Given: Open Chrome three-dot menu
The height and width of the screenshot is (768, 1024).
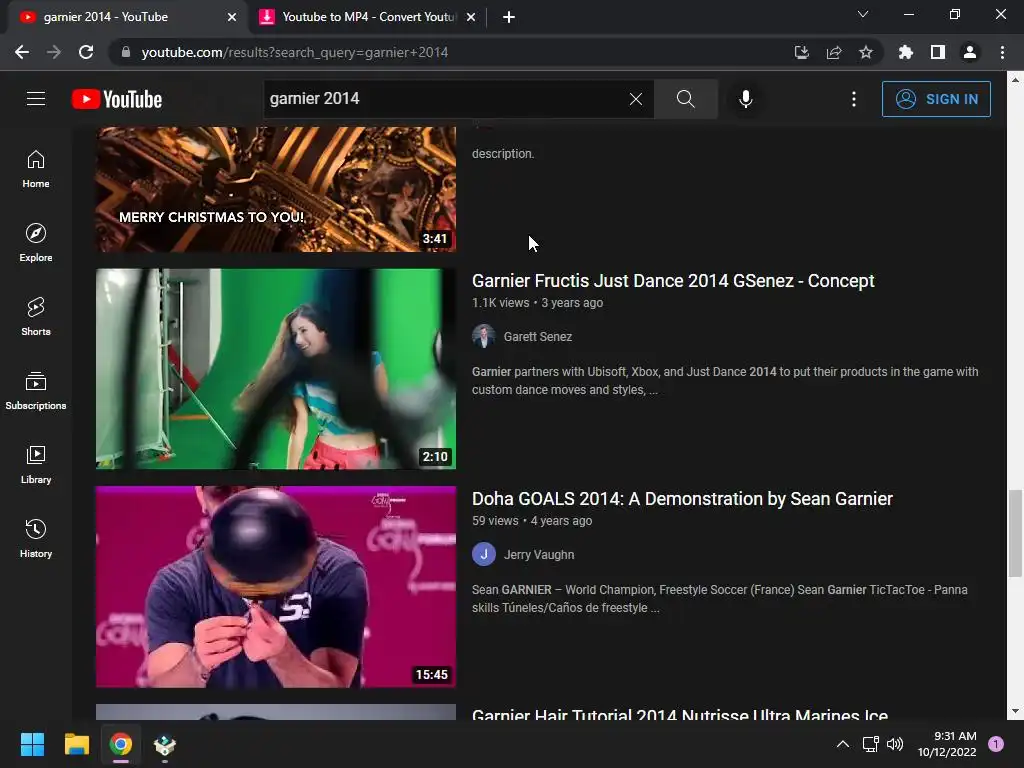Looking at the screenshot, I should point(1002,52).
